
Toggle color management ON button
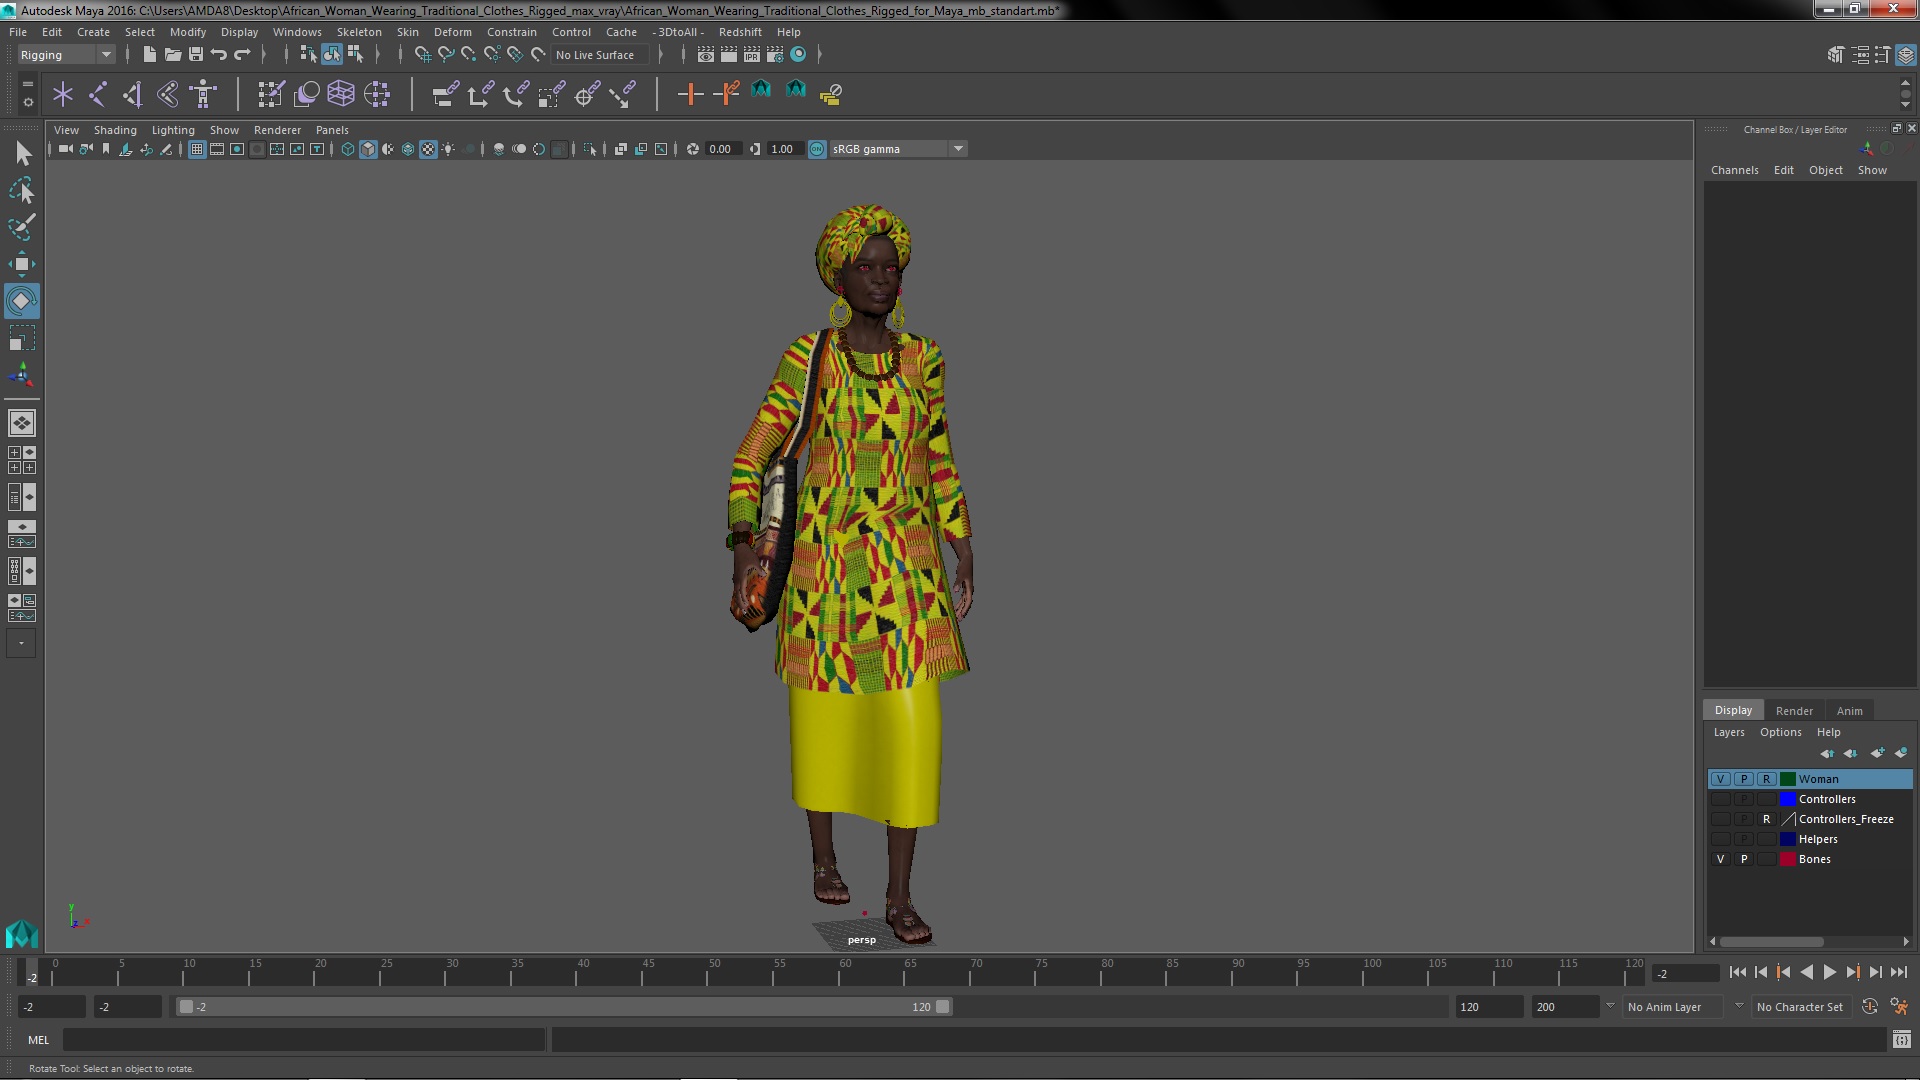(x=817, y=149)
